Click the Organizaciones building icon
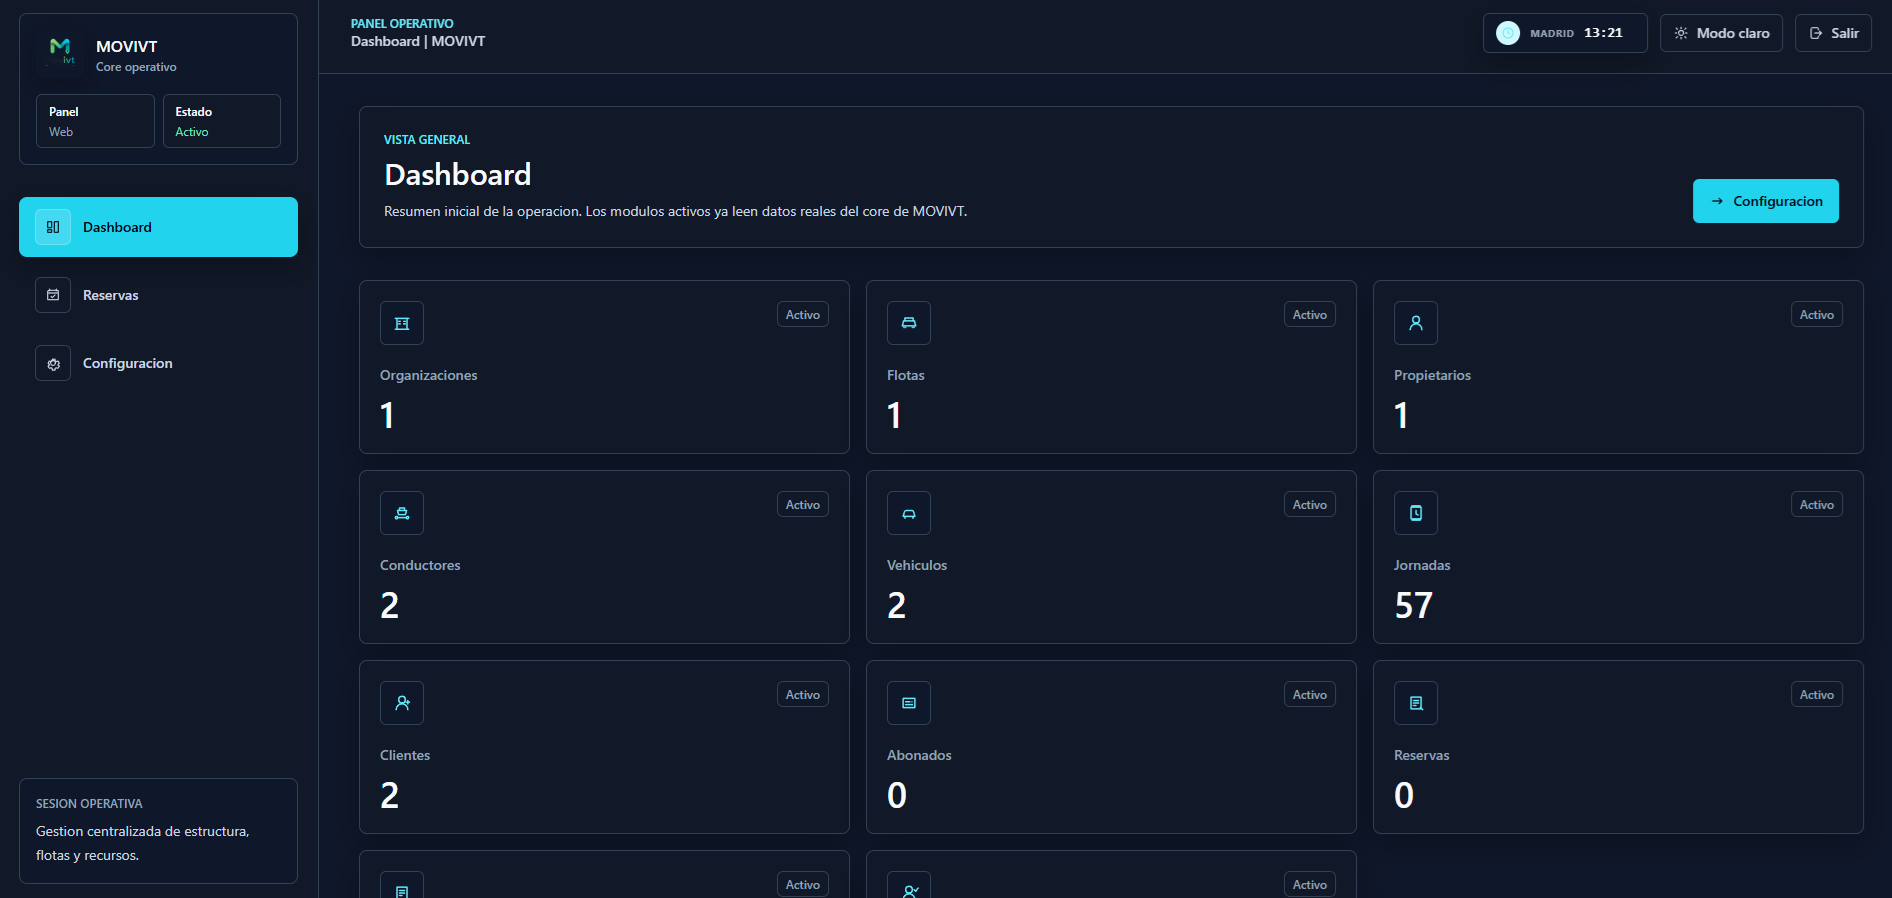This screenshot has width=1892, height=898. click(402, 323)
